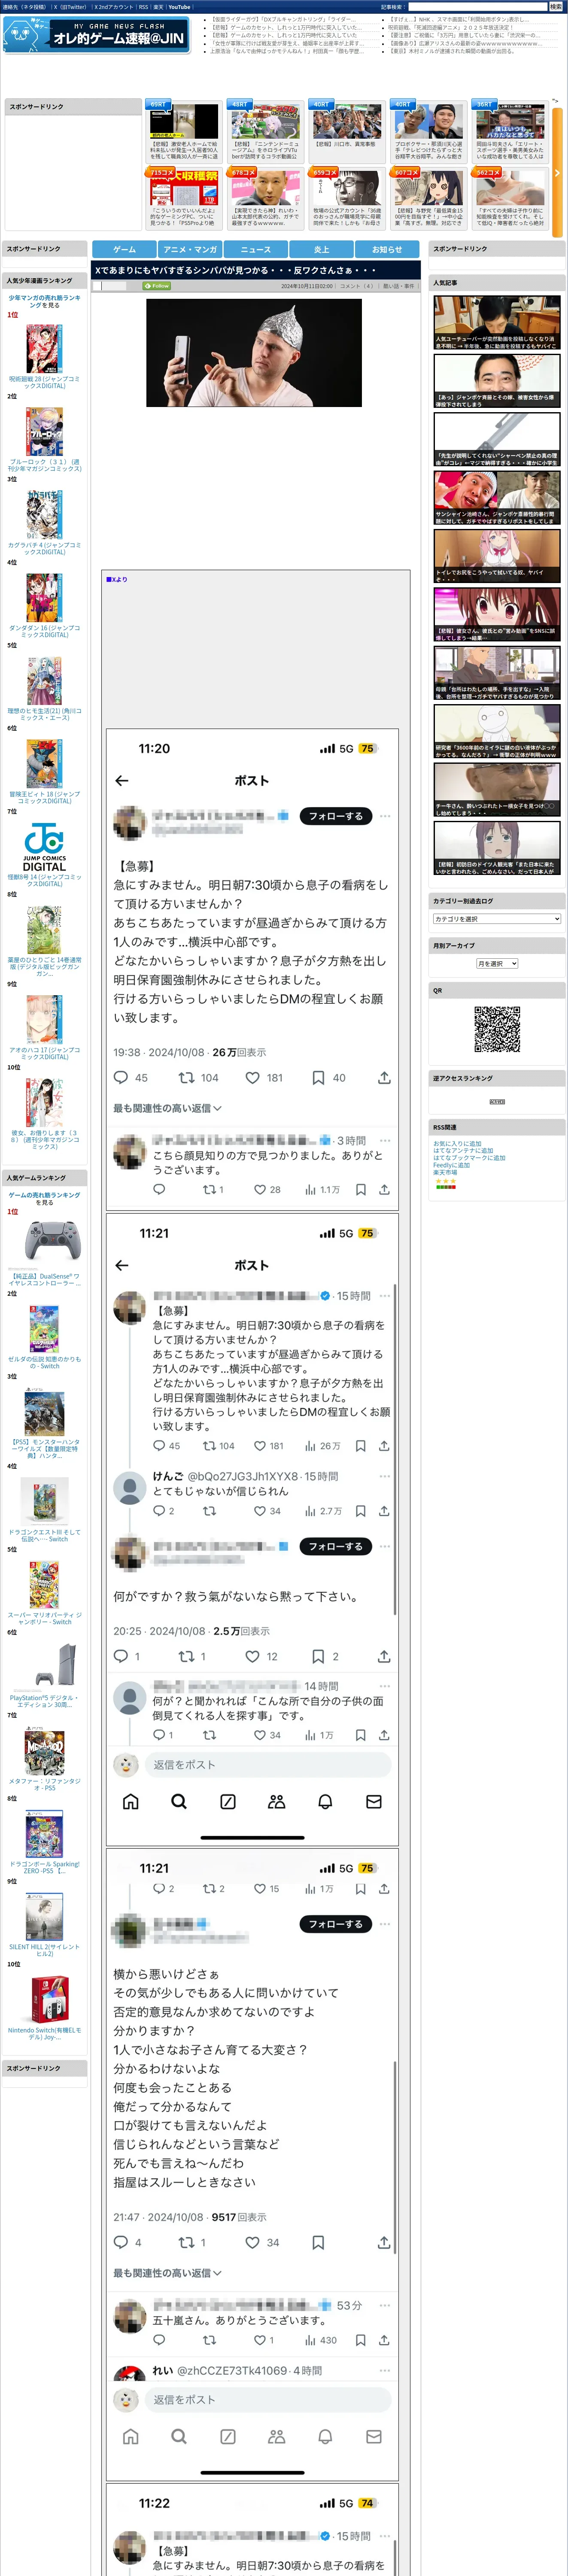Open the 炎上 navigation tab
Screen dimensions: 568x2576
pyautogui.click(x=321, y=249)
